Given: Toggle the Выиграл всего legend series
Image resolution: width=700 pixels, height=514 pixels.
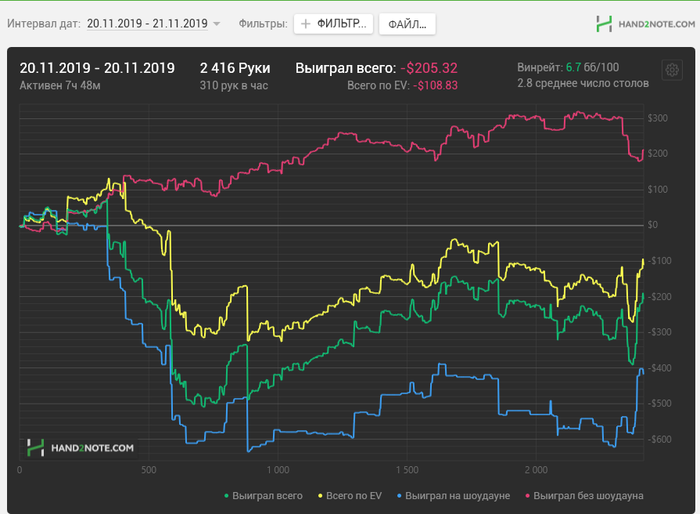Looking at the screenshot, I should point(263,496).
